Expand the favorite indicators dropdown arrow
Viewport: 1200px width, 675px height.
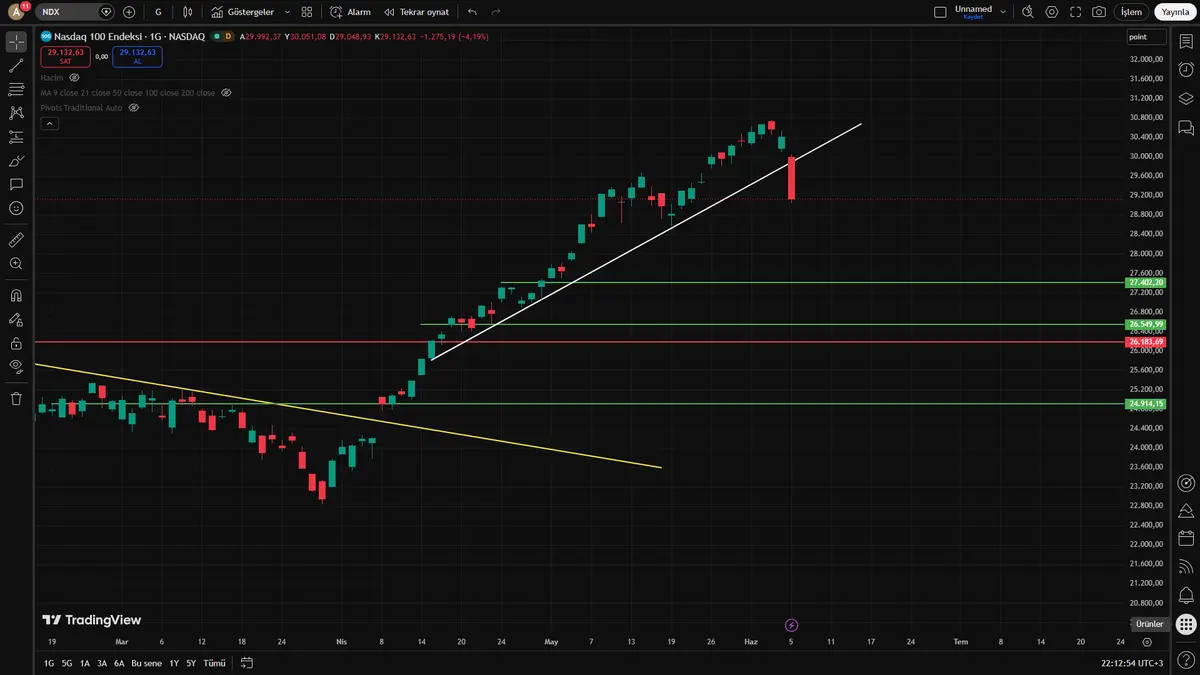point(287,12)
